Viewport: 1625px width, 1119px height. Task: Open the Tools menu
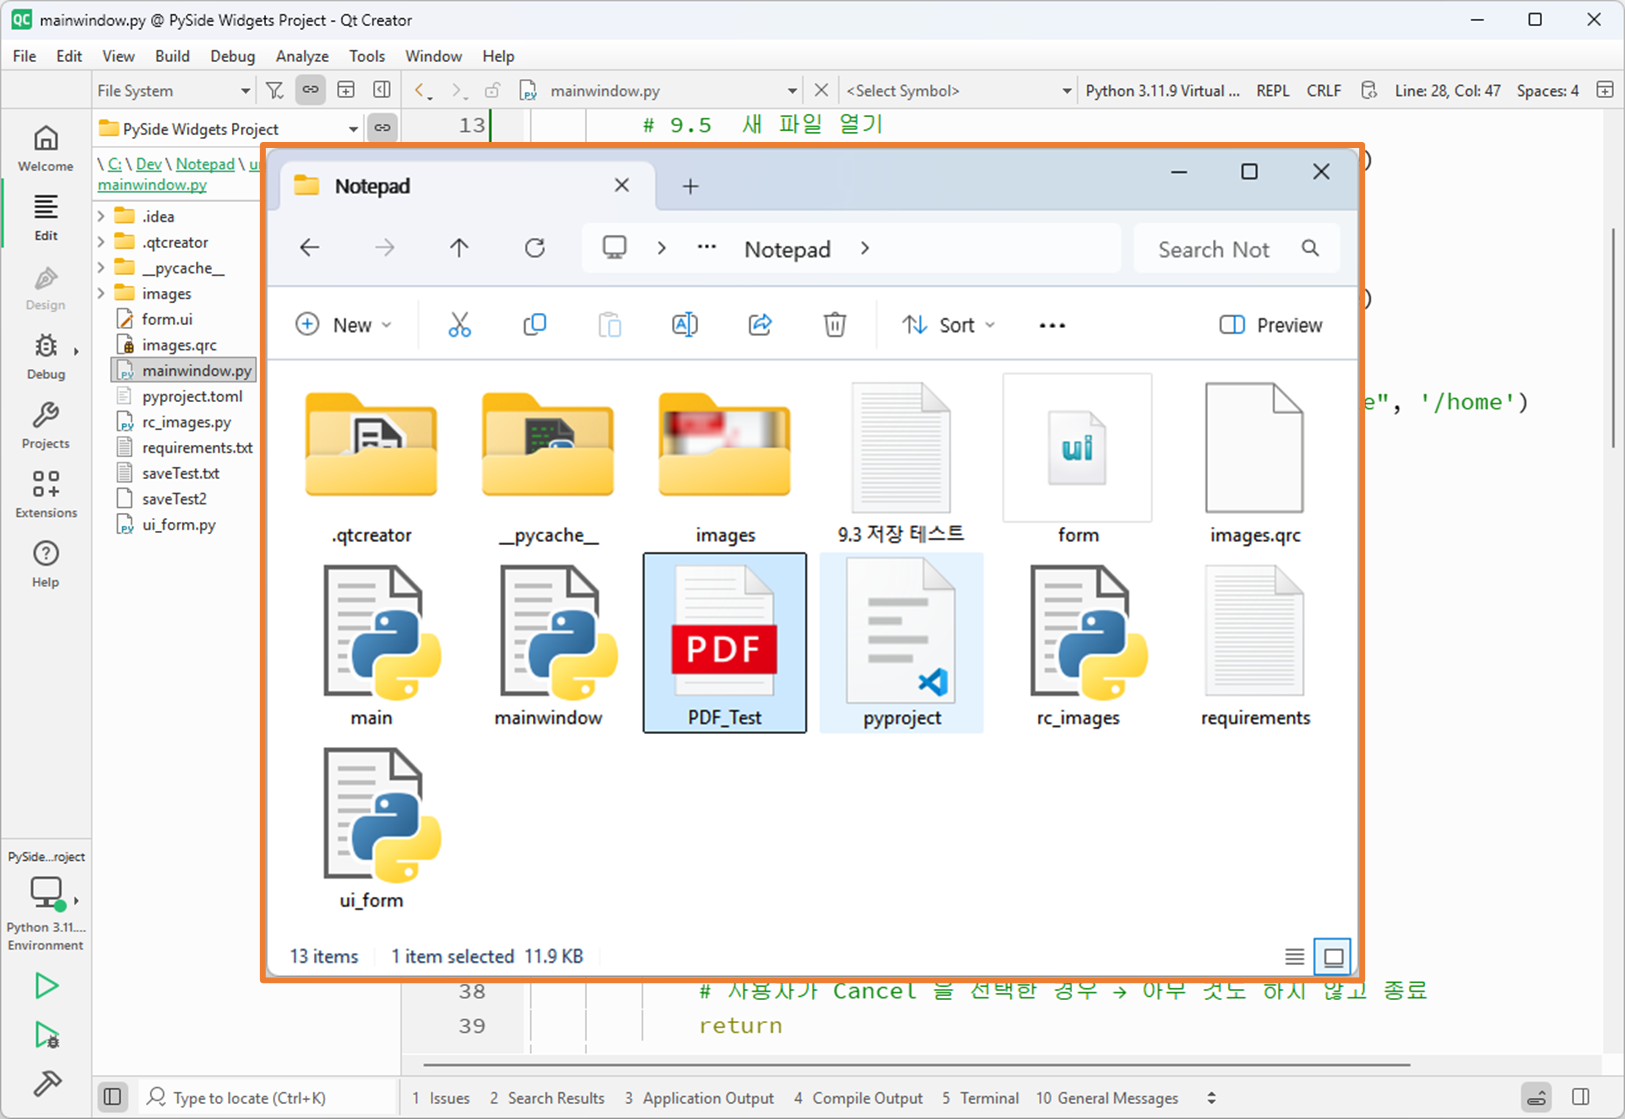(x=367, y=56)
